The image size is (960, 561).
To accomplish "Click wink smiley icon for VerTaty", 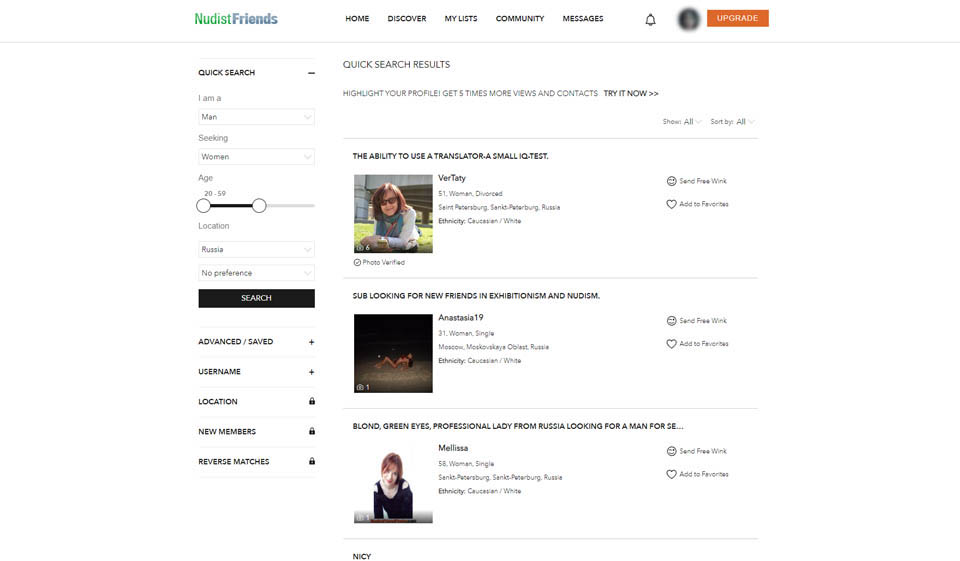I will pos(672,181).
